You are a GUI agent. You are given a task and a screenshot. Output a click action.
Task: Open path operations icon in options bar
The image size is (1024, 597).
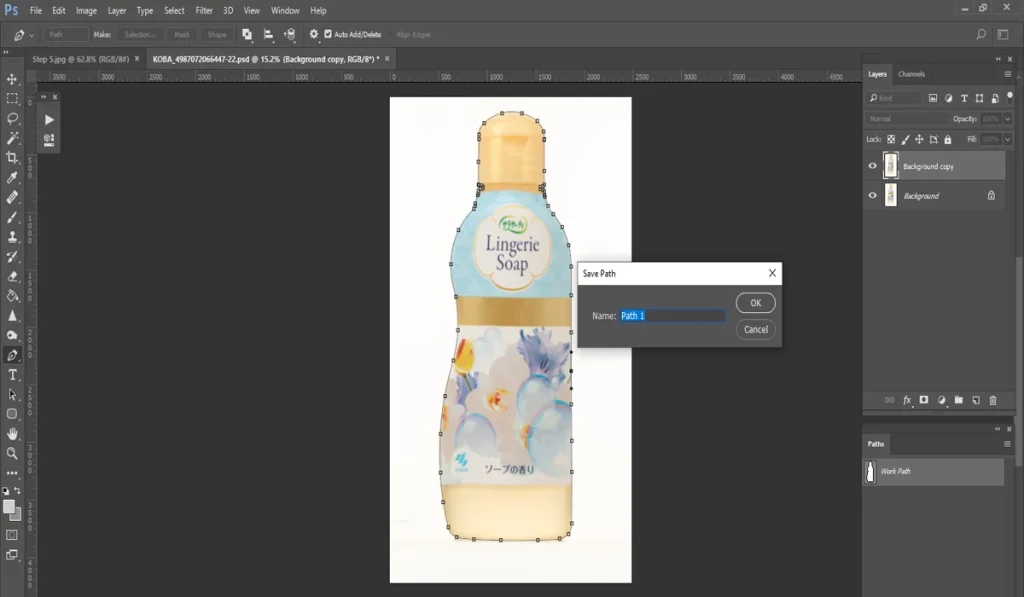[x=247, y=35]
